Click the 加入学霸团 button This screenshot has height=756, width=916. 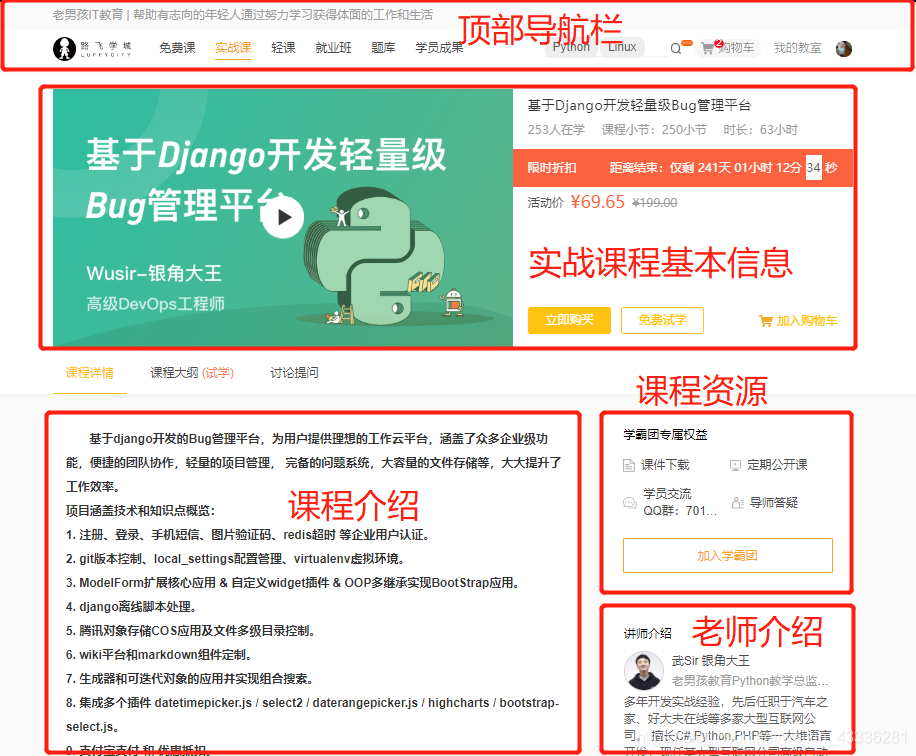(727, 556)
